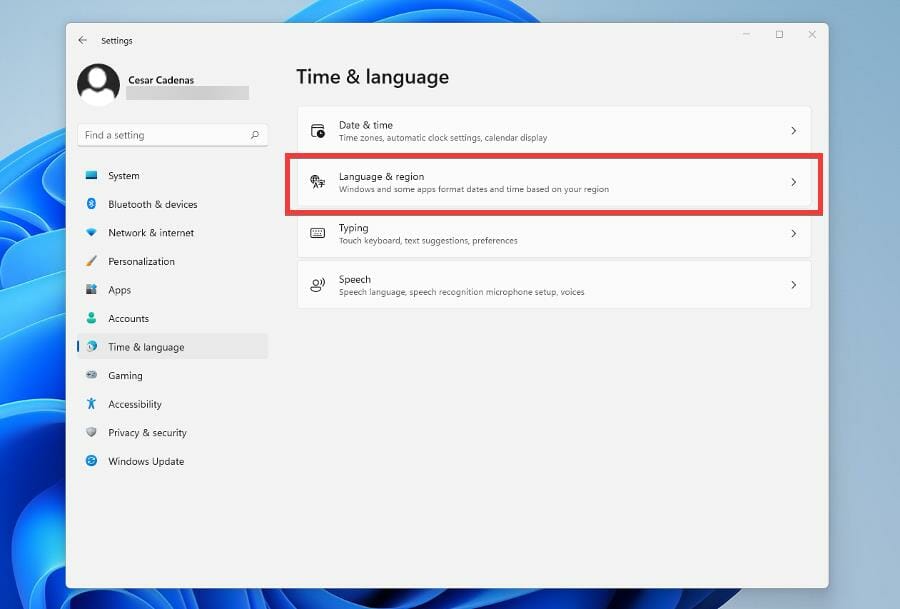Select Network & internet
900x609 pixels.
click(151, 232)
